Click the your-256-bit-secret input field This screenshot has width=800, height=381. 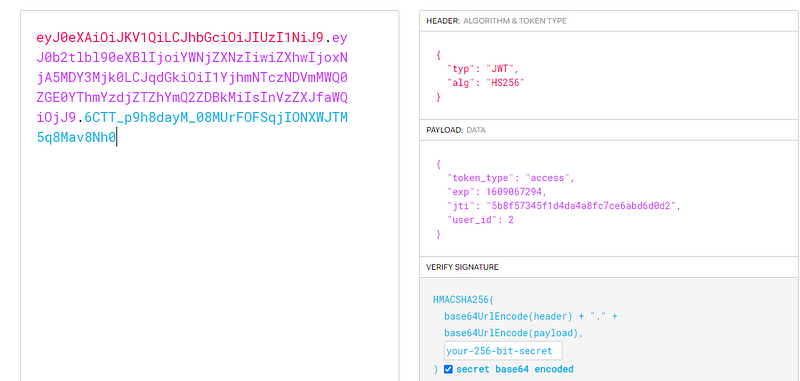(x=503, y=351)
